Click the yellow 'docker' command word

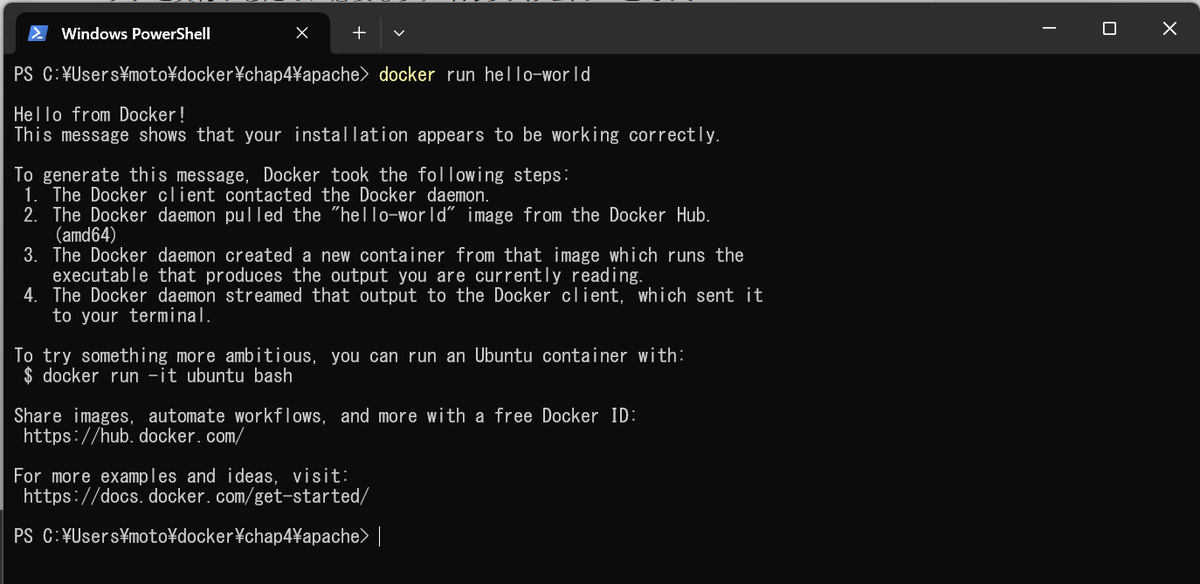[x=407, y=74]
